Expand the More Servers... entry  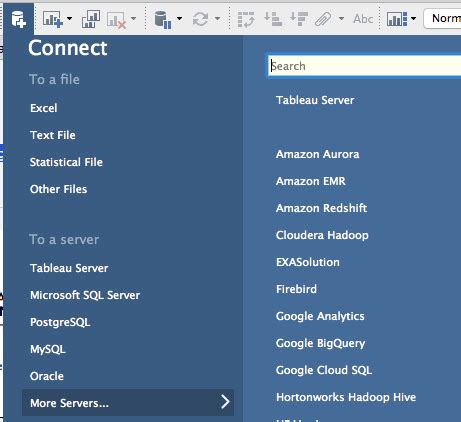coord(128,402)
